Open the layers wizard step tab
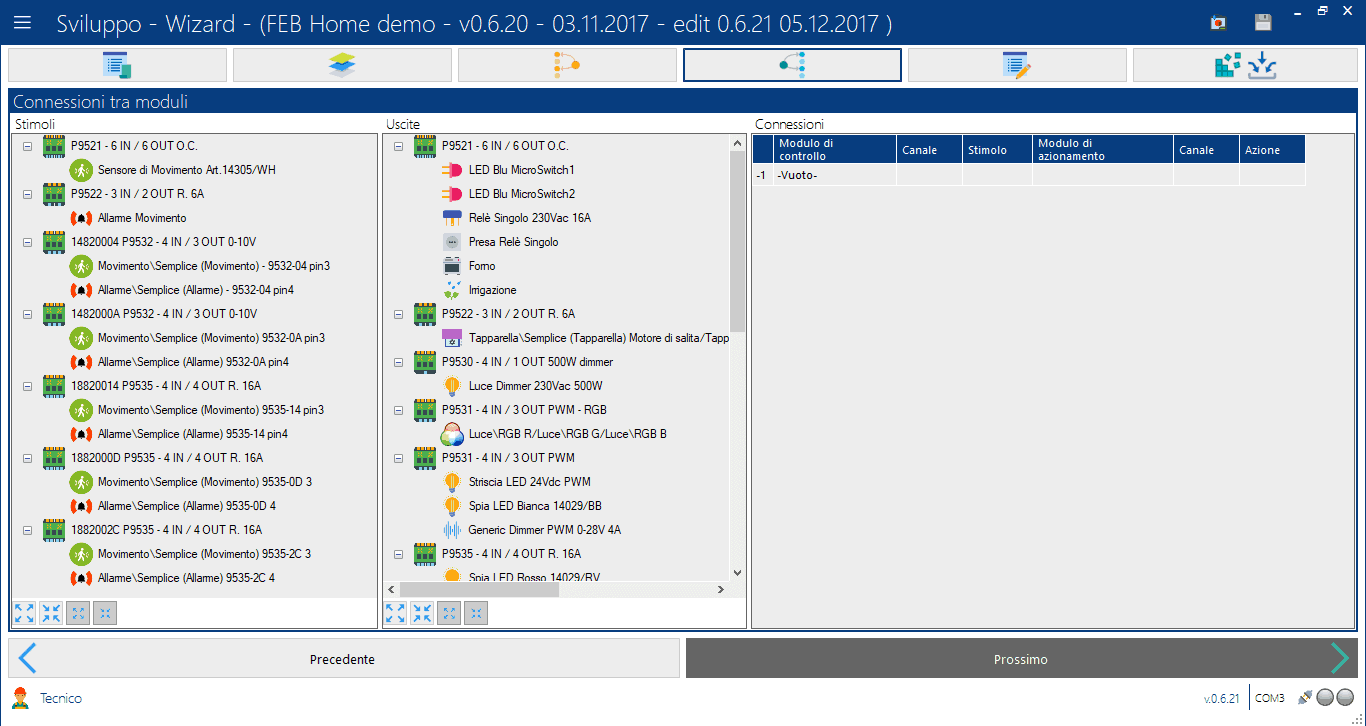The width and height of the screenshot is (1366, 726). click(x=342, y=65)
